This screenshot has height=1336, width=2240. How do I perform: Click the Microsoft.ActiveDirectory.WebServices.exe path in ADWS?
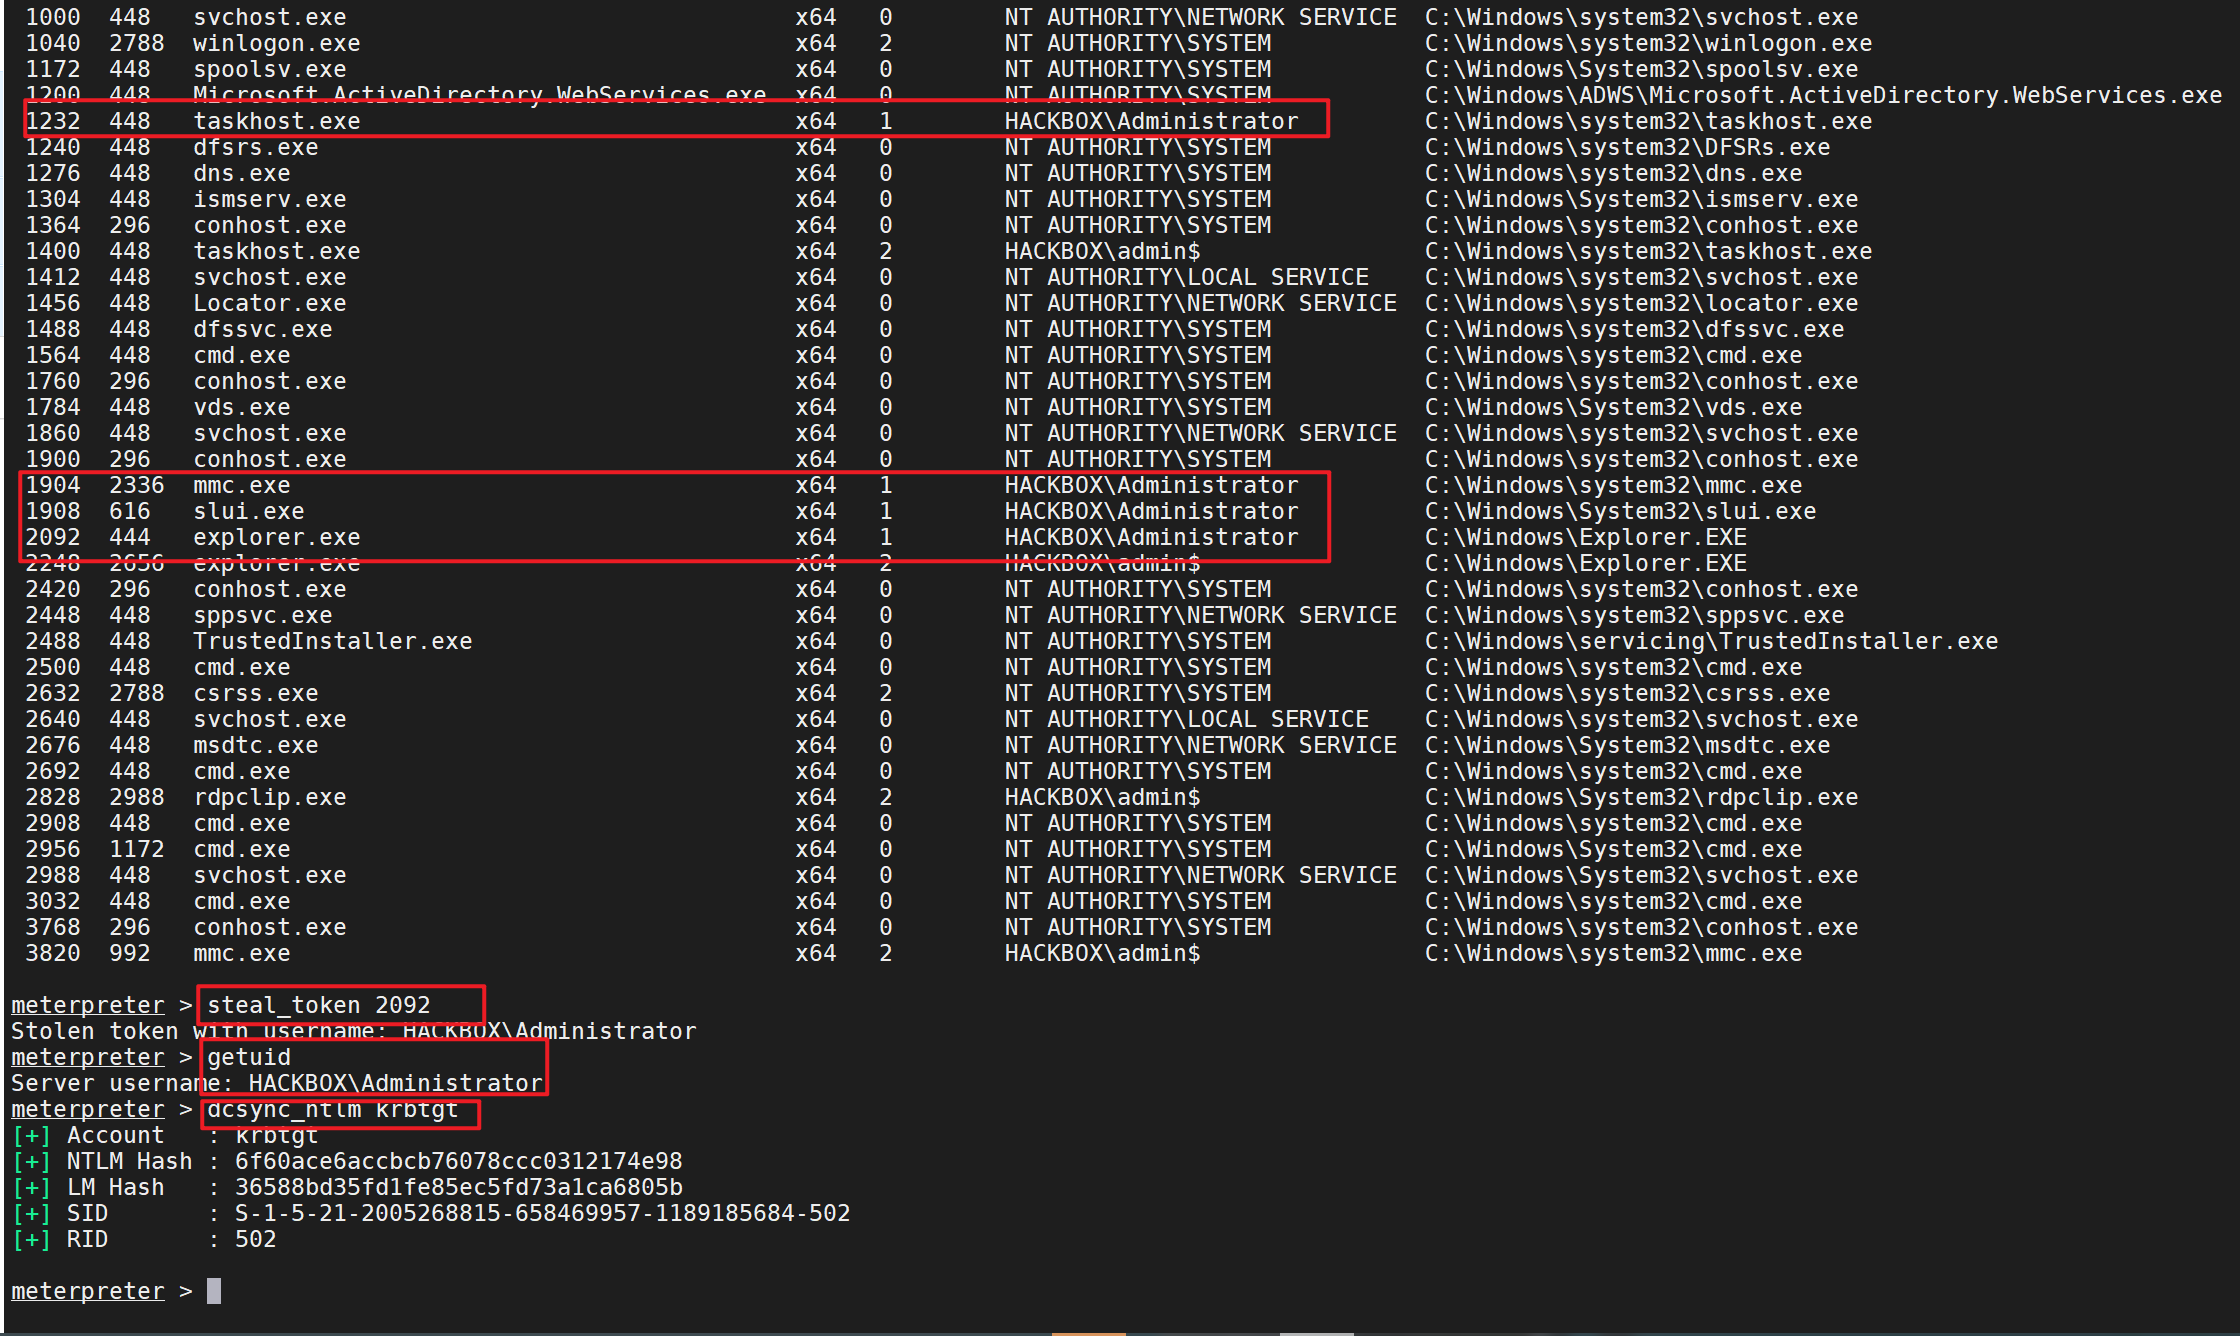click(1822, 95)
